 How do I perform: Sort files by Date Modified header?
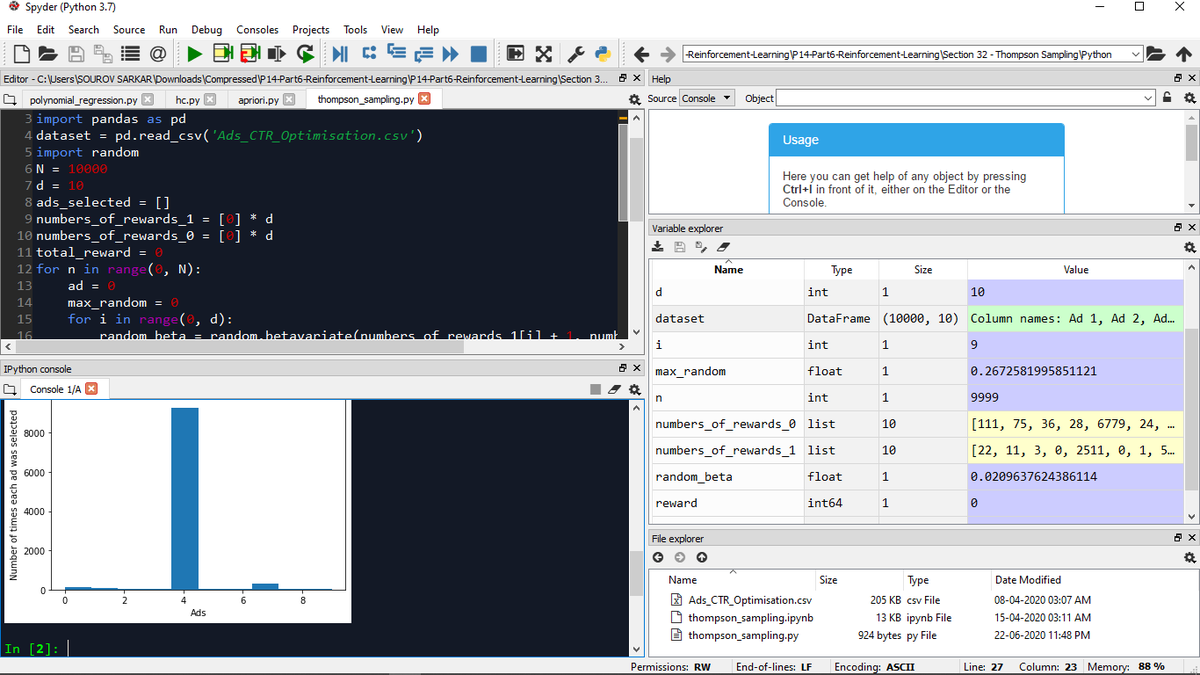coord(1028,580)
